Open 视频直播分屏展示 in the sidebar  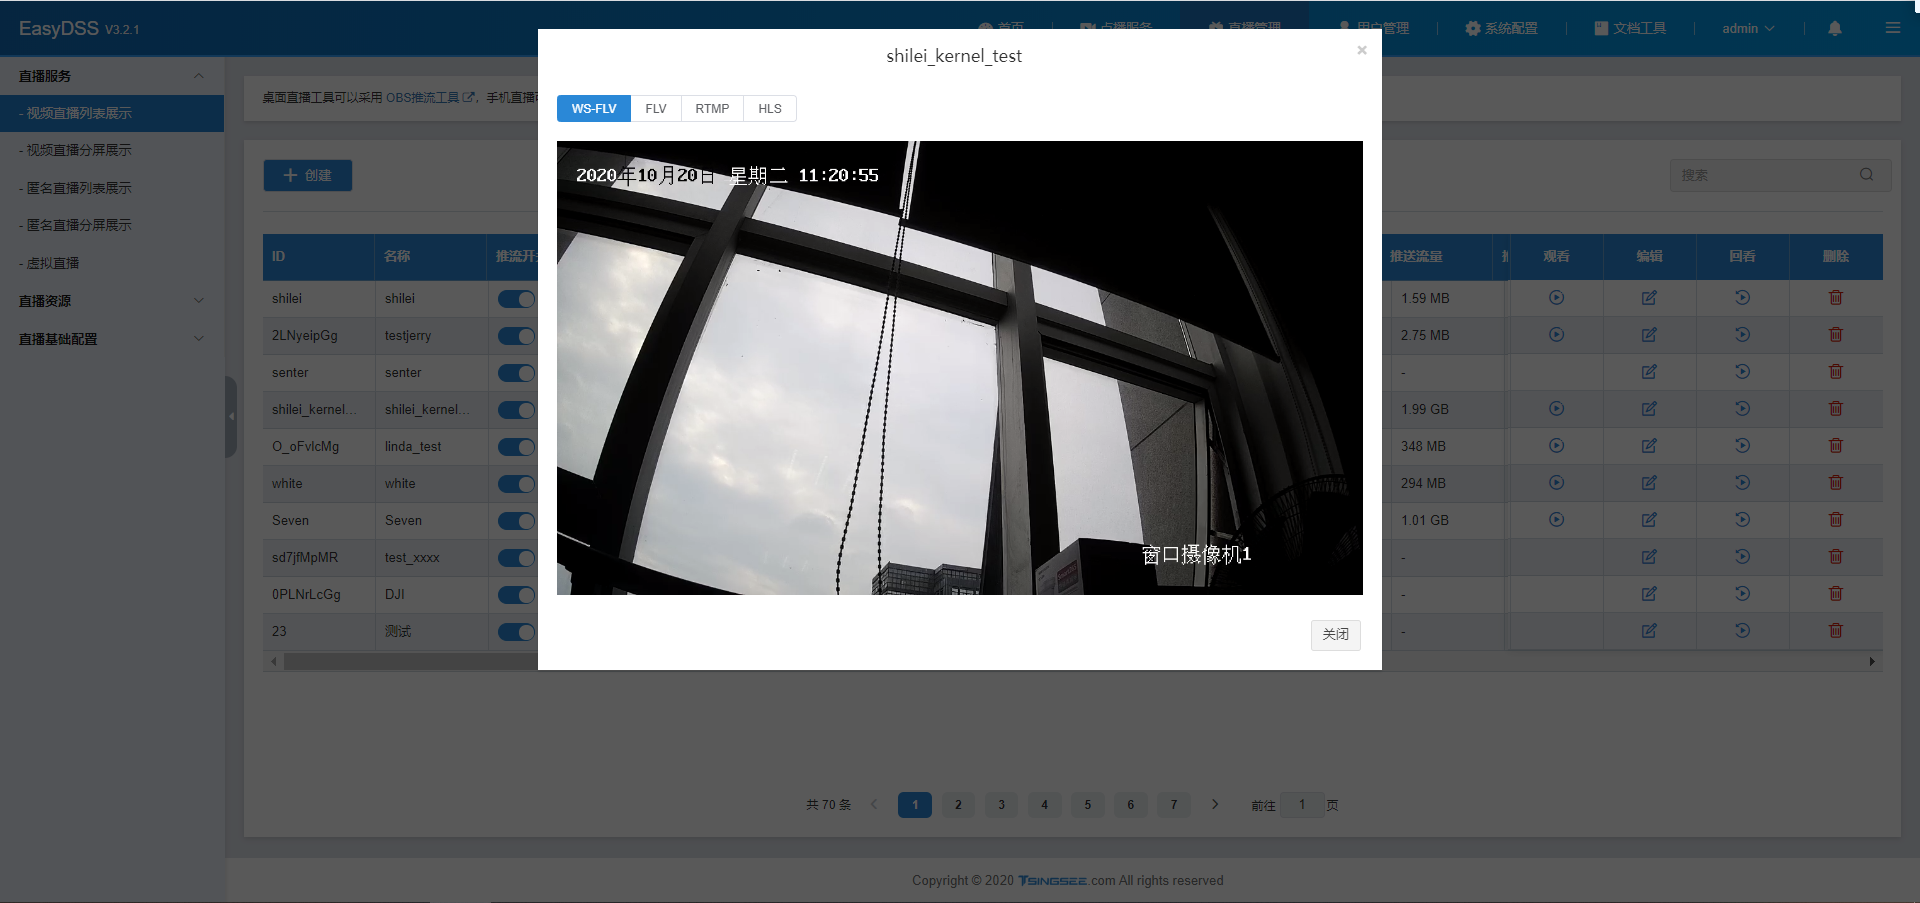click(112, 150)
